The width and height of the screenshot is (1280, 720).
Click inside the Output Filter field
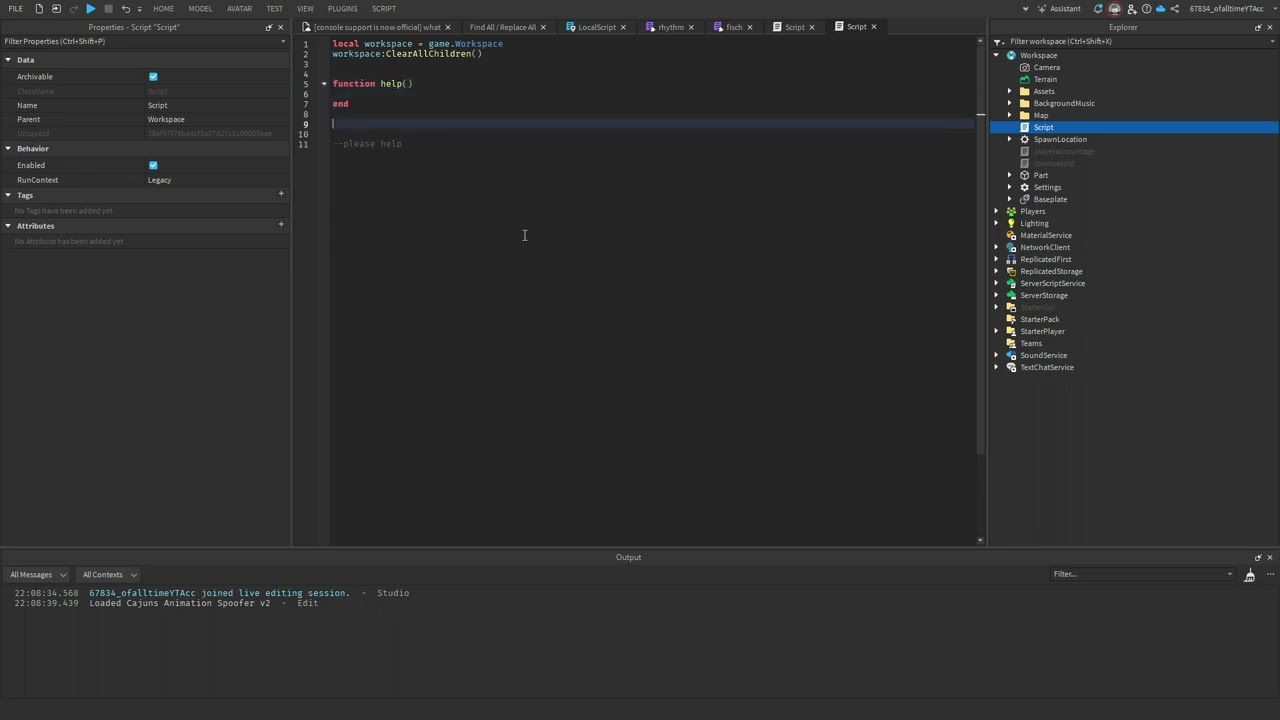[x=1140, y=574]
